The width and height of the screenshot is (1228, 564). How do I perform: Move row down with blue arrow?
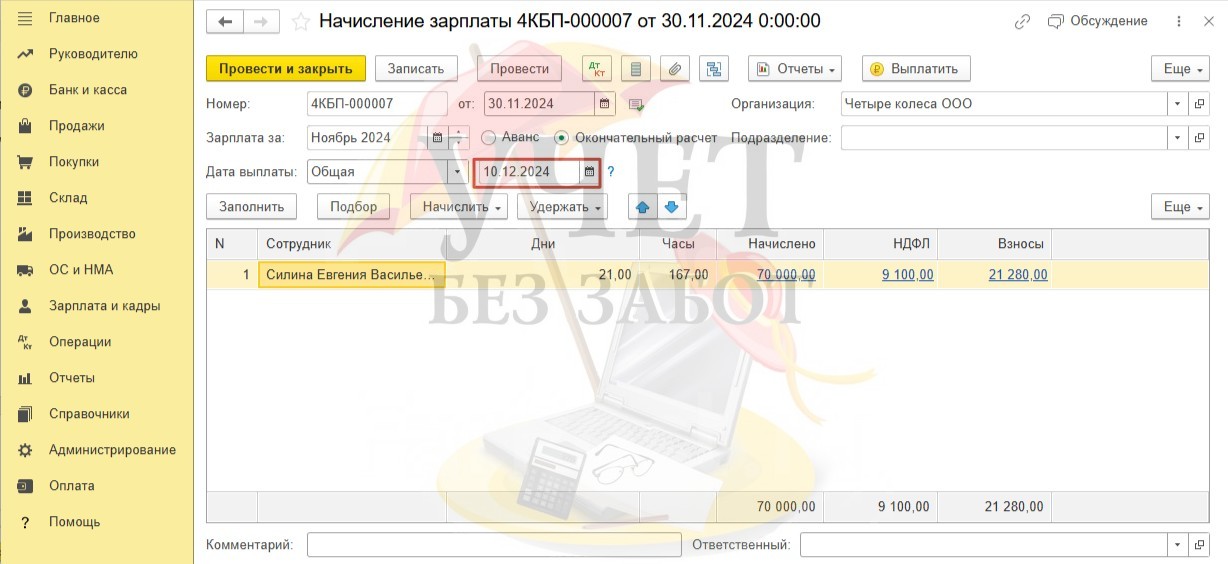point(671,207)
